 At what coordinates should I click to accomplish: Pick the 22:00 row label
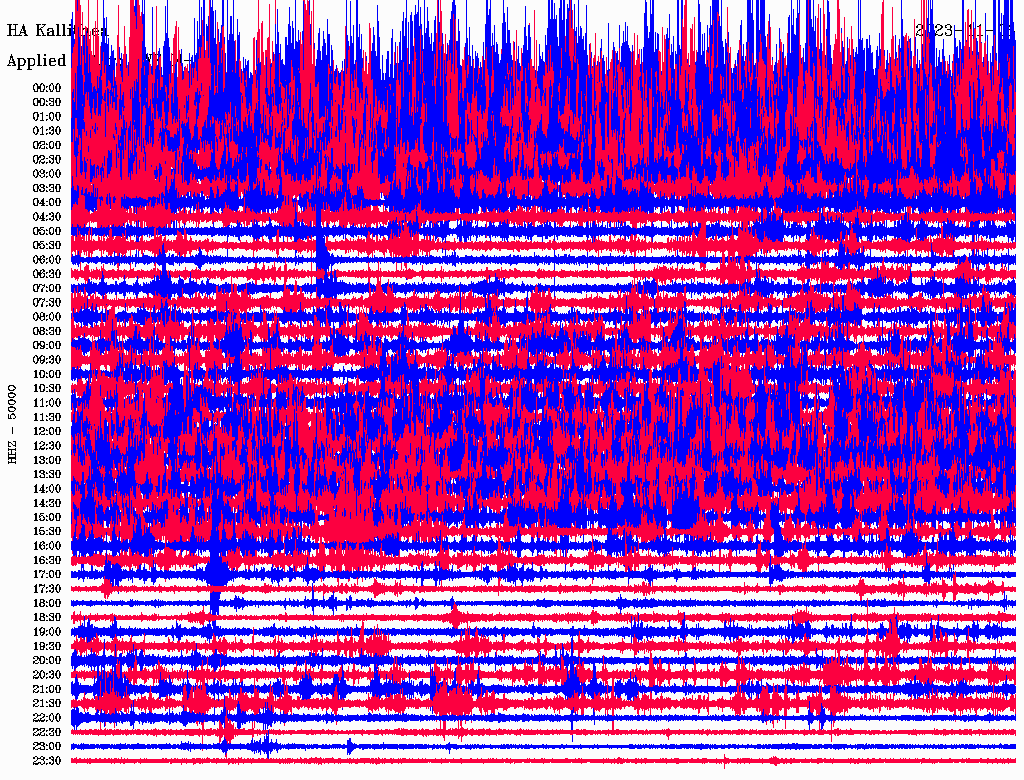(x=47, y=718)
